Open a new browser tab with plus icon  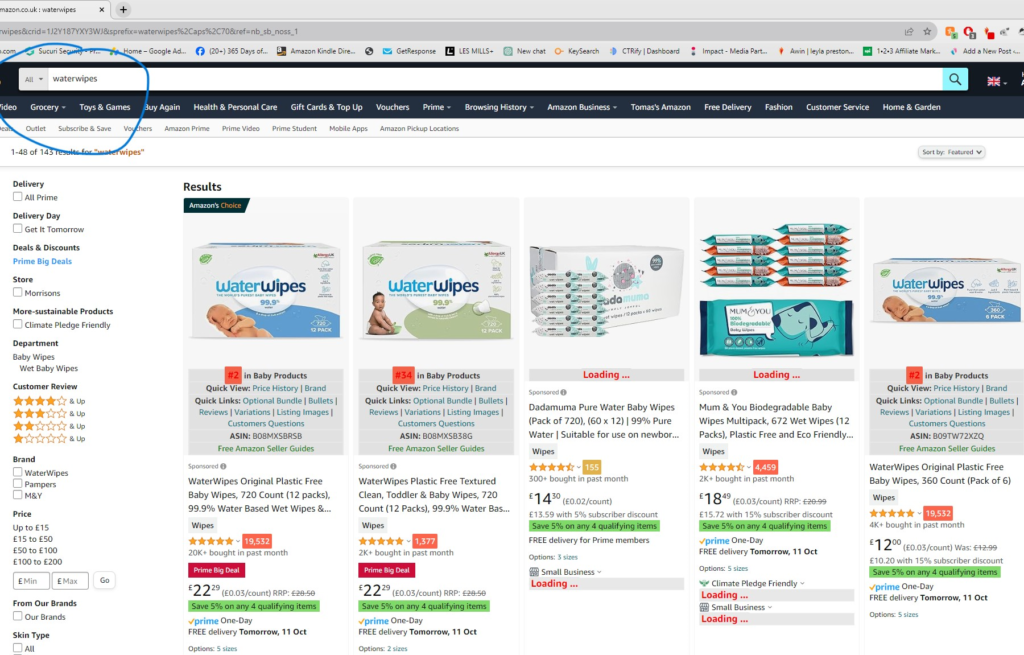click(x=123, y=9)
